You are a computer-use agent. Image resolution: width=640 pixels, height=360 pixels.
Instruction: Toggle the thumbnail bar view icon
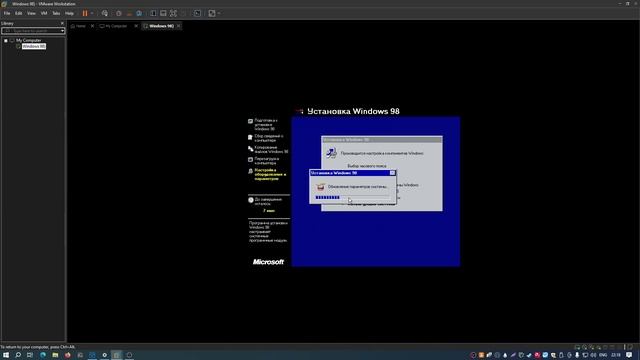(x=163, y=13)
